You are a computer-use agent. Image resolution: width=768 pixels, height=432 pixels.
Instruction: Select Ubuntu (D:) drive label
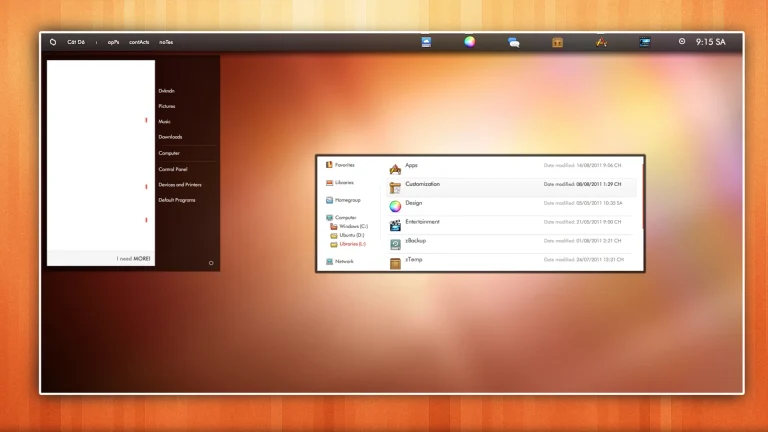point(352,235)
